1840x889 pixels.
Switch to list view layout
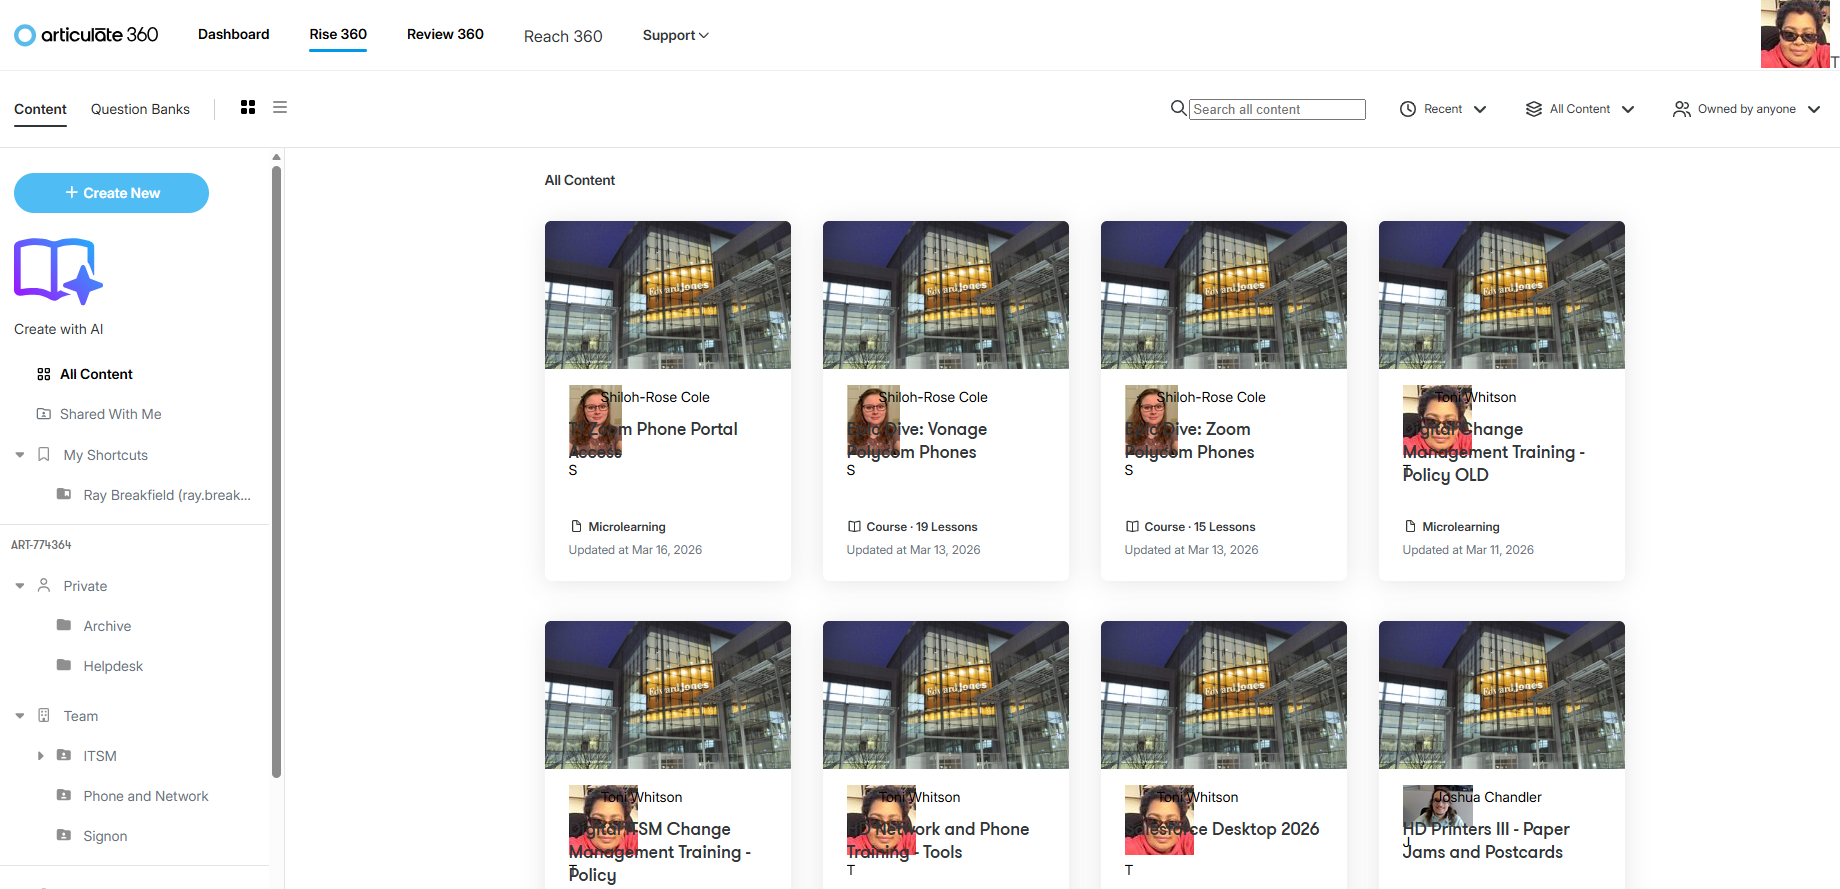(x=280, y=107)
